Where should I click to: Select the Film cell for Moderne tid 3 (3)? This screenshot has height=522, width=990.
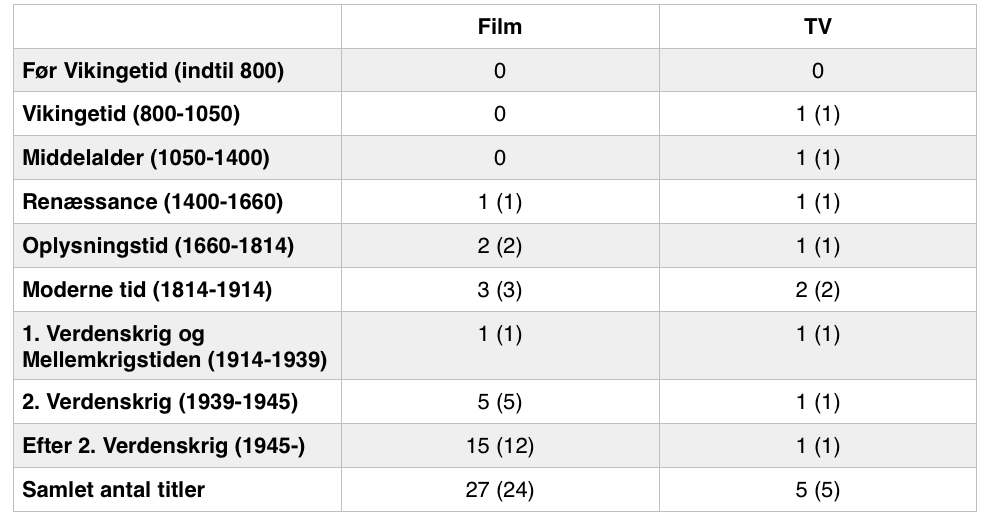[x=499, y=290]
